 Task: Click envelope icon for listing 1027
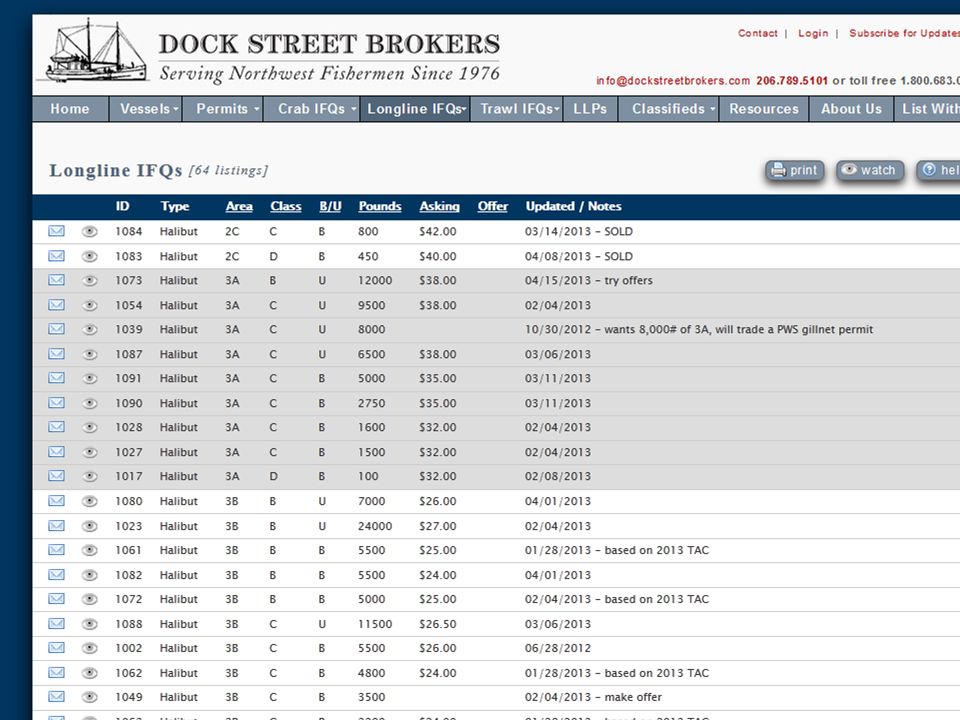coord(56,451)
